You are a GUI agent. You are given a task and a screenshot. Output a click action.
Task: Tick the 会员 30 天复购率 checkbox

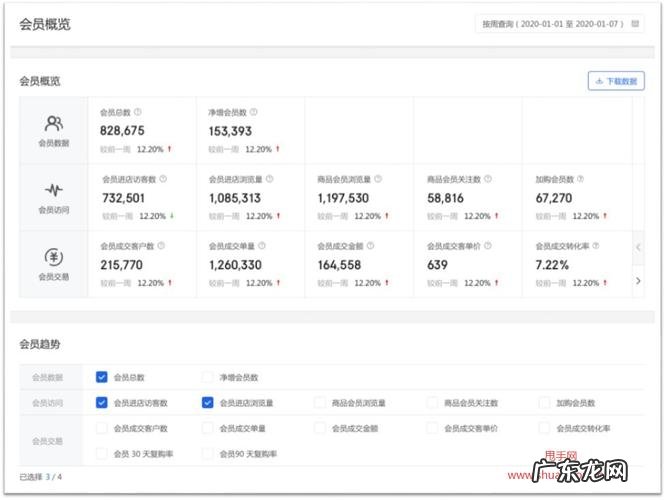[x=102, y=453]
